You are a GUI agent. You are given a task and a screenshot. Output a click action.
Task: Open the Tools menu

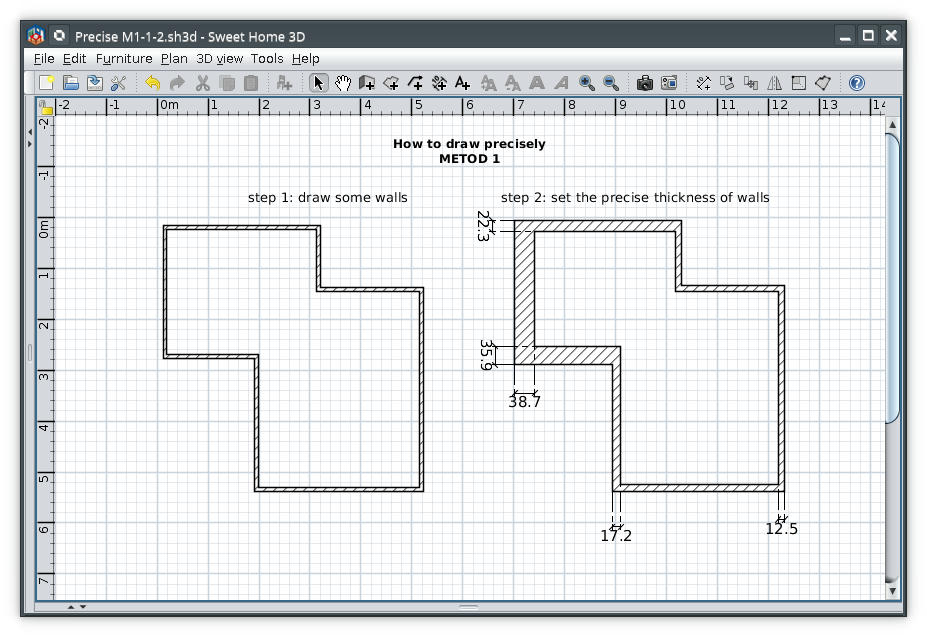click(x=267, y=59)
